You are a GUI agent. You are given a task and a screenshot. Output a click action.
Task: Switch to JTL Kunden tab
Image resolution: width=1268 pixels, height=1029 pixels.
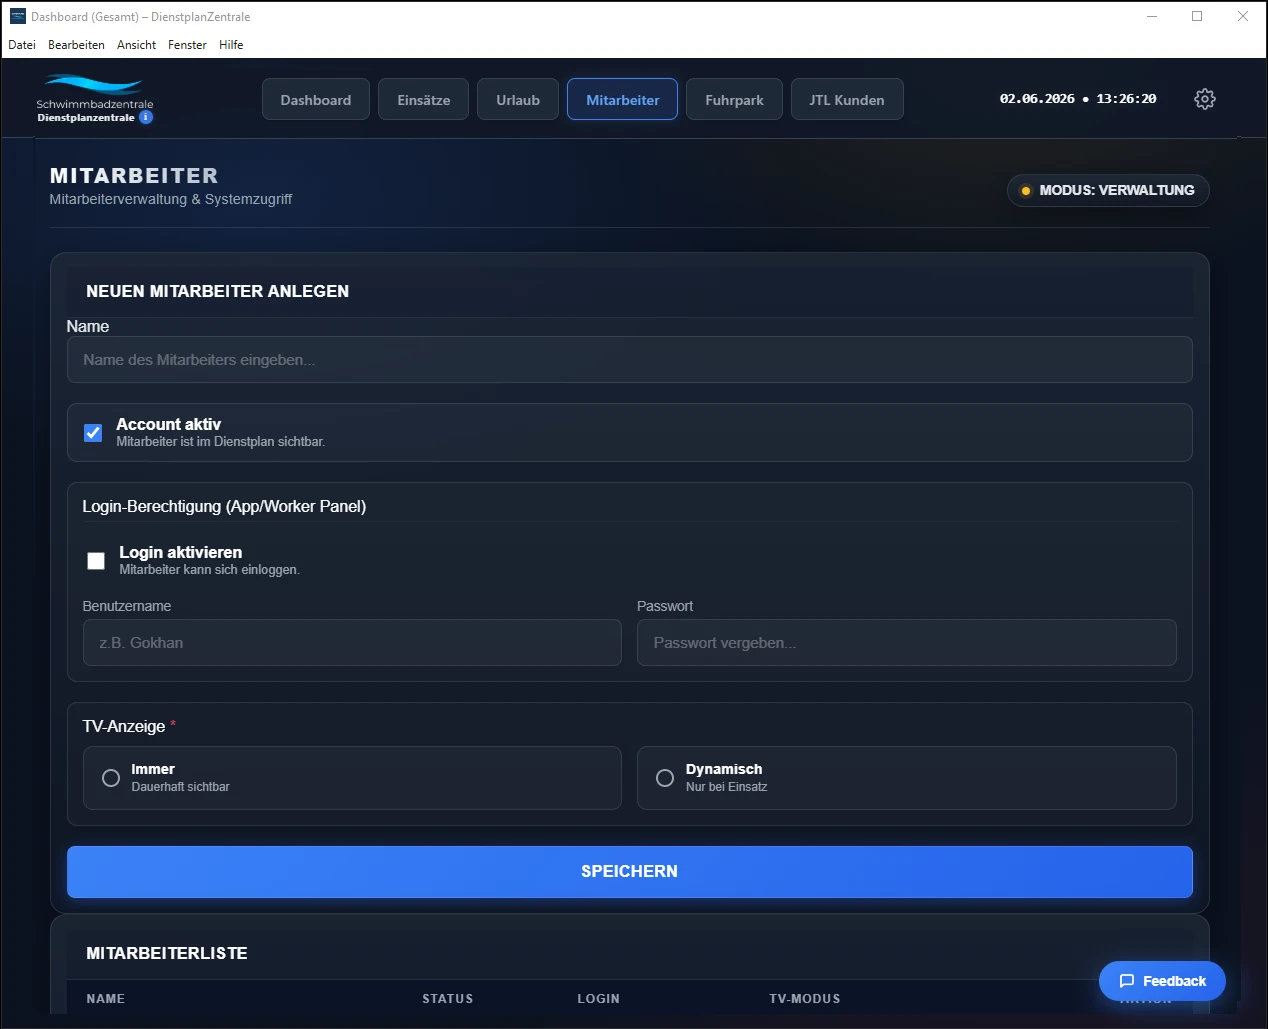pyautogui.click(x=847, y=99)
